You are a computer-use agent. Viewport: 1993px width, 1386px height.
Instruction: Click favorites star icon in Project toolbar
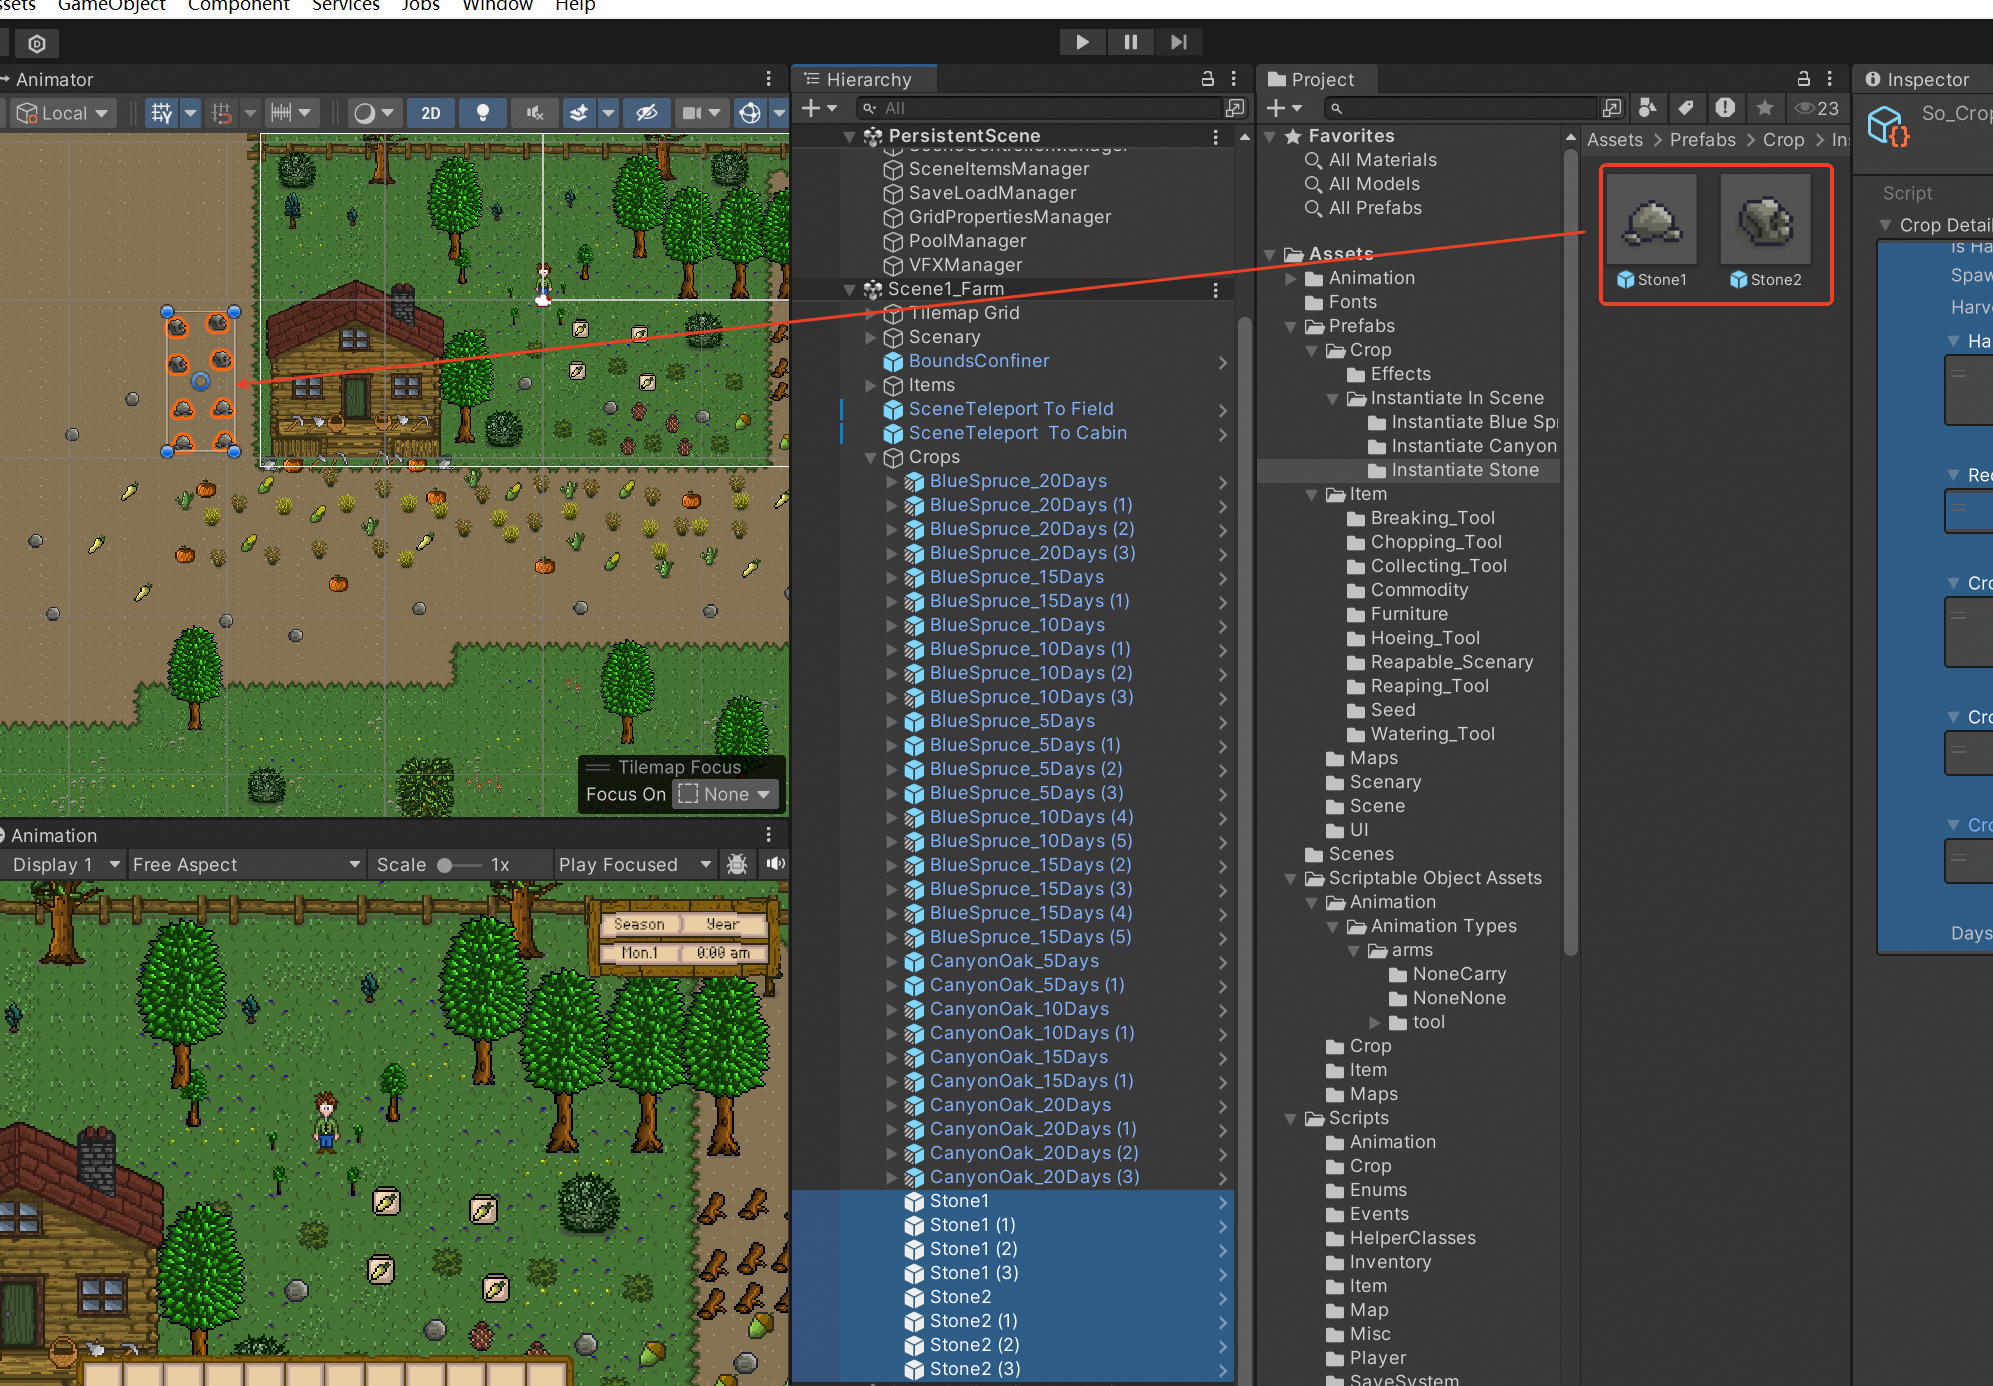tap(1765, 108)
